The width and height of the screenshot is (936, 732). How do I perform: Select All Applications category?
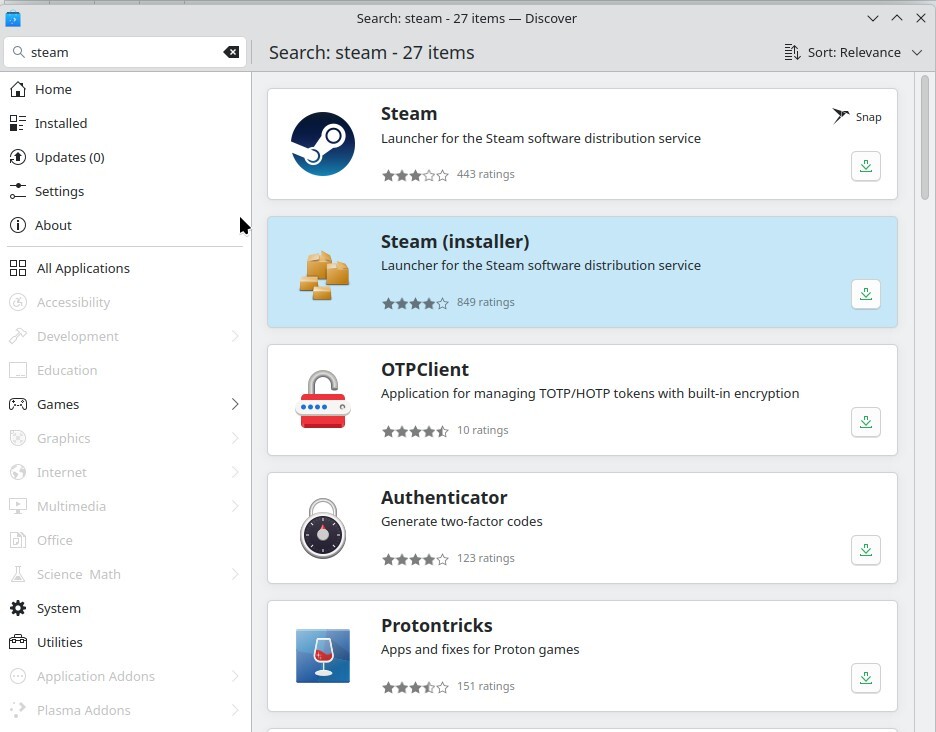[125, 268]
